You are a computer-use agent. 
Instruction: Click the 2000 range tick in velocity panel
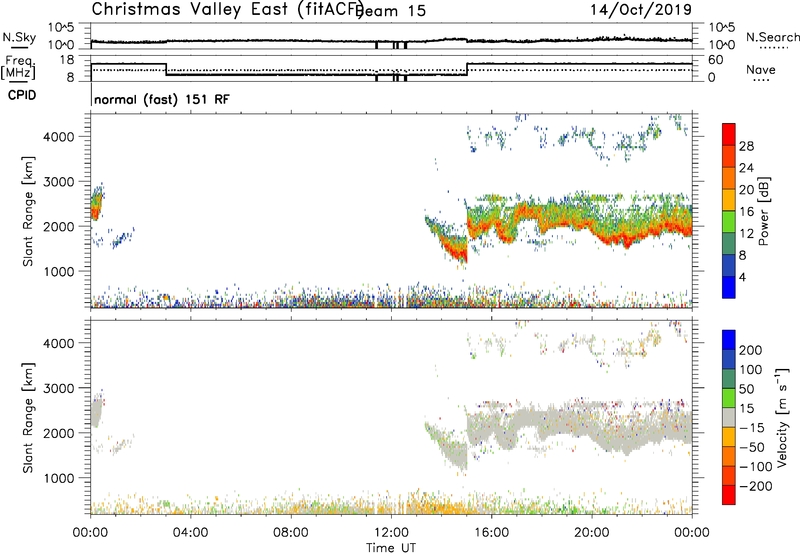(x=58, y=433)
